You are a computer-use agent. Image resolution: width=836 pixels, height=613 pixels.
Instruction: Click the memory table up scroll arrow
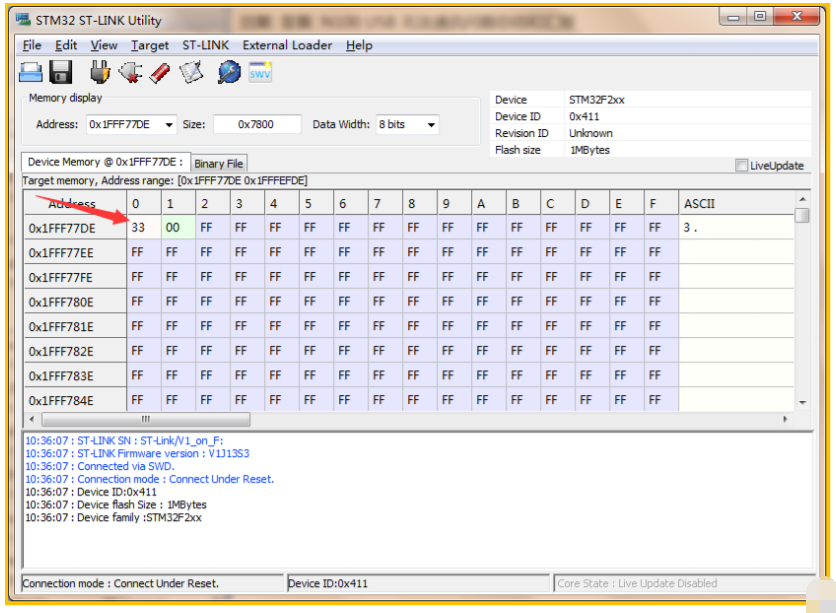pyautogui.click(x=802, y=199)
